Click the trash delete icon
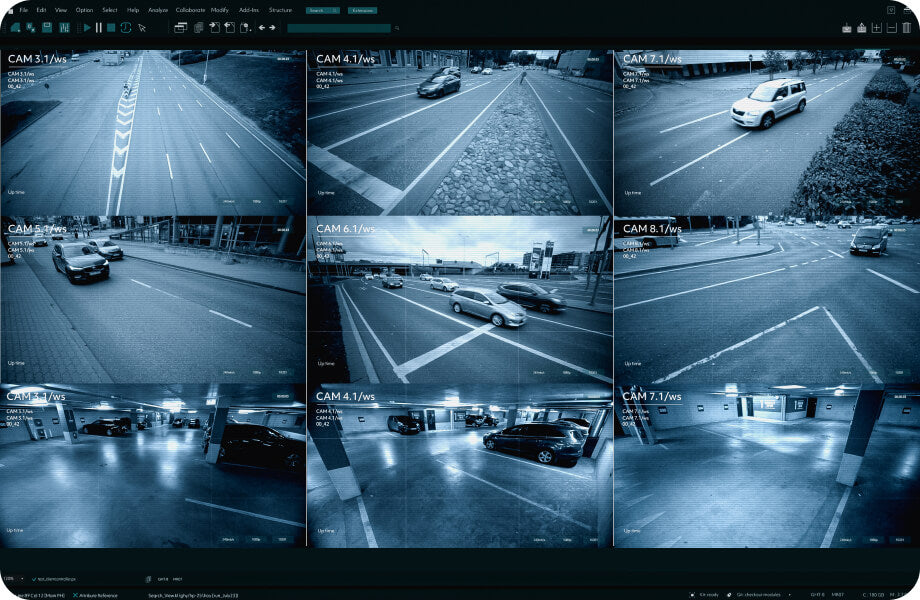 coord(907,28)
